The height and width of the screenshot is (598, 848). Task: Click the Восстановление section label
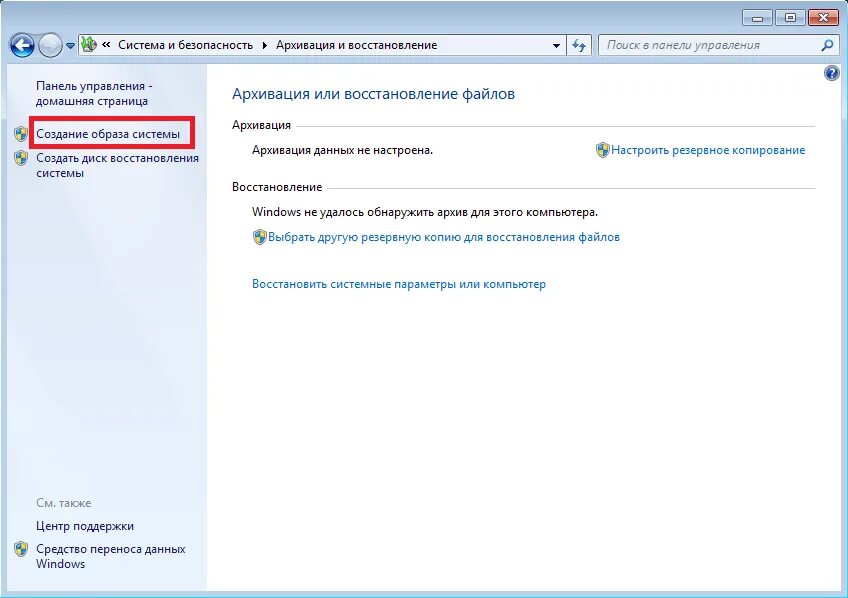(277, 187)
